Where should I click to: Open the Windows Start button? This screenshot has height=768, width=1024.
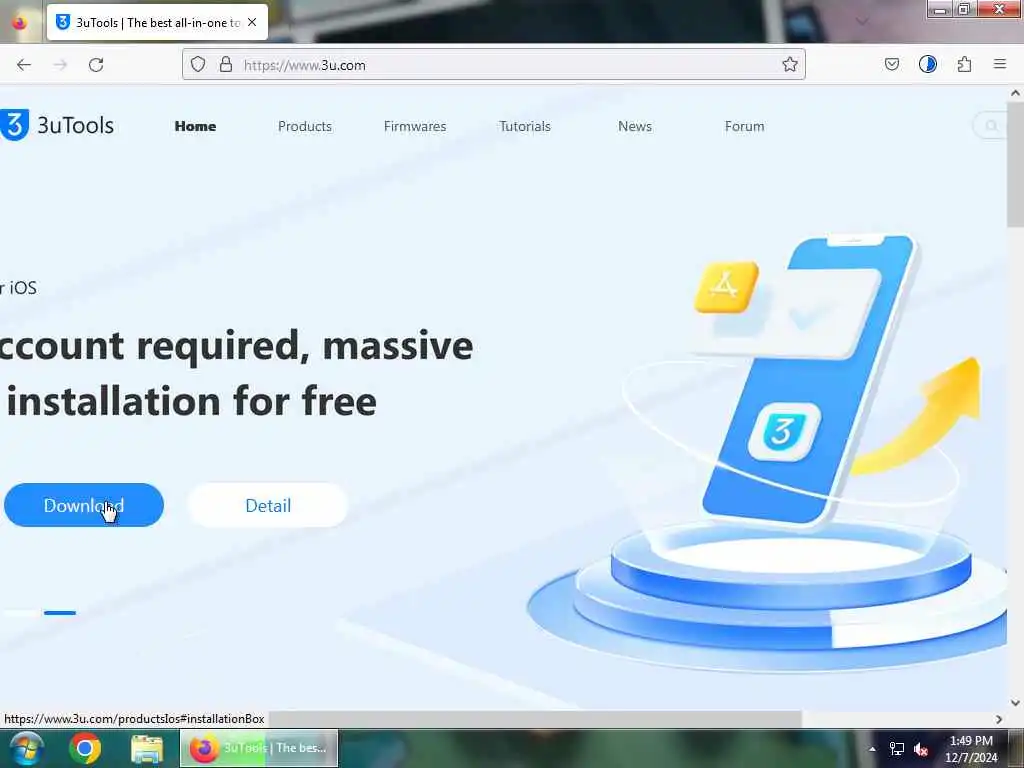pyautogui.click(x=27, y=748)
